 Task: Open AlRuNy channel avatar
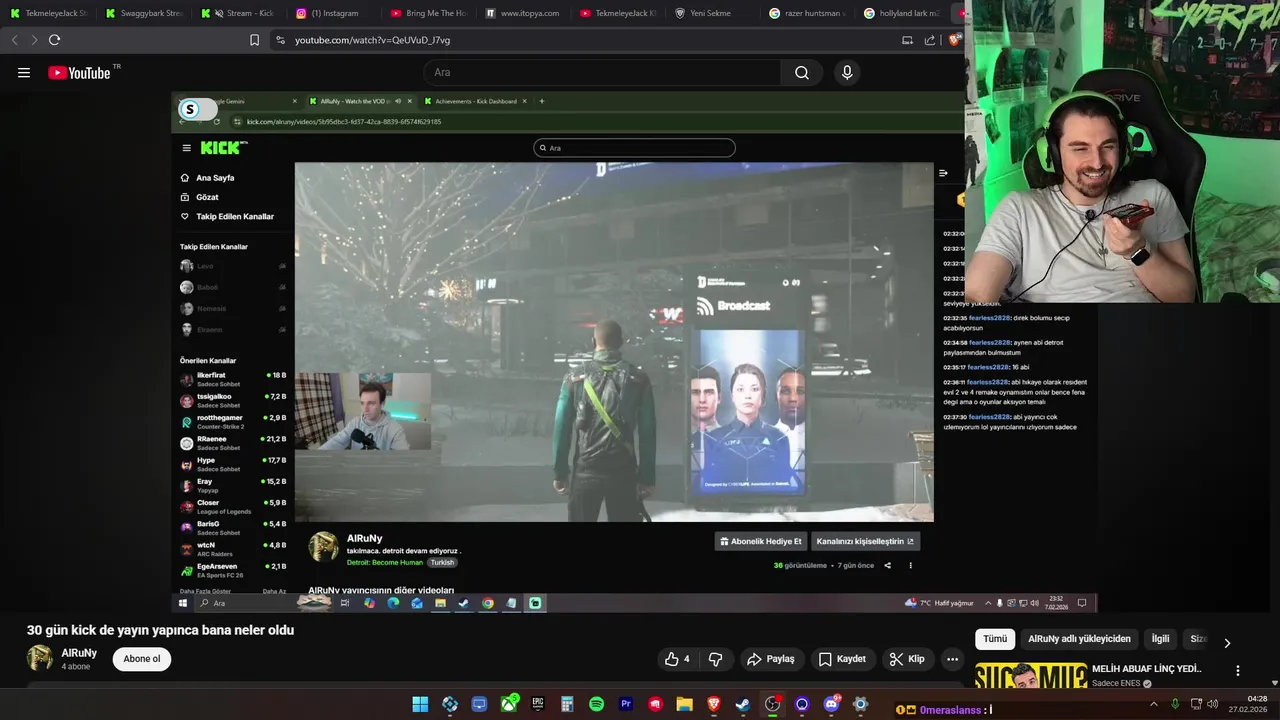click(40, 658)
